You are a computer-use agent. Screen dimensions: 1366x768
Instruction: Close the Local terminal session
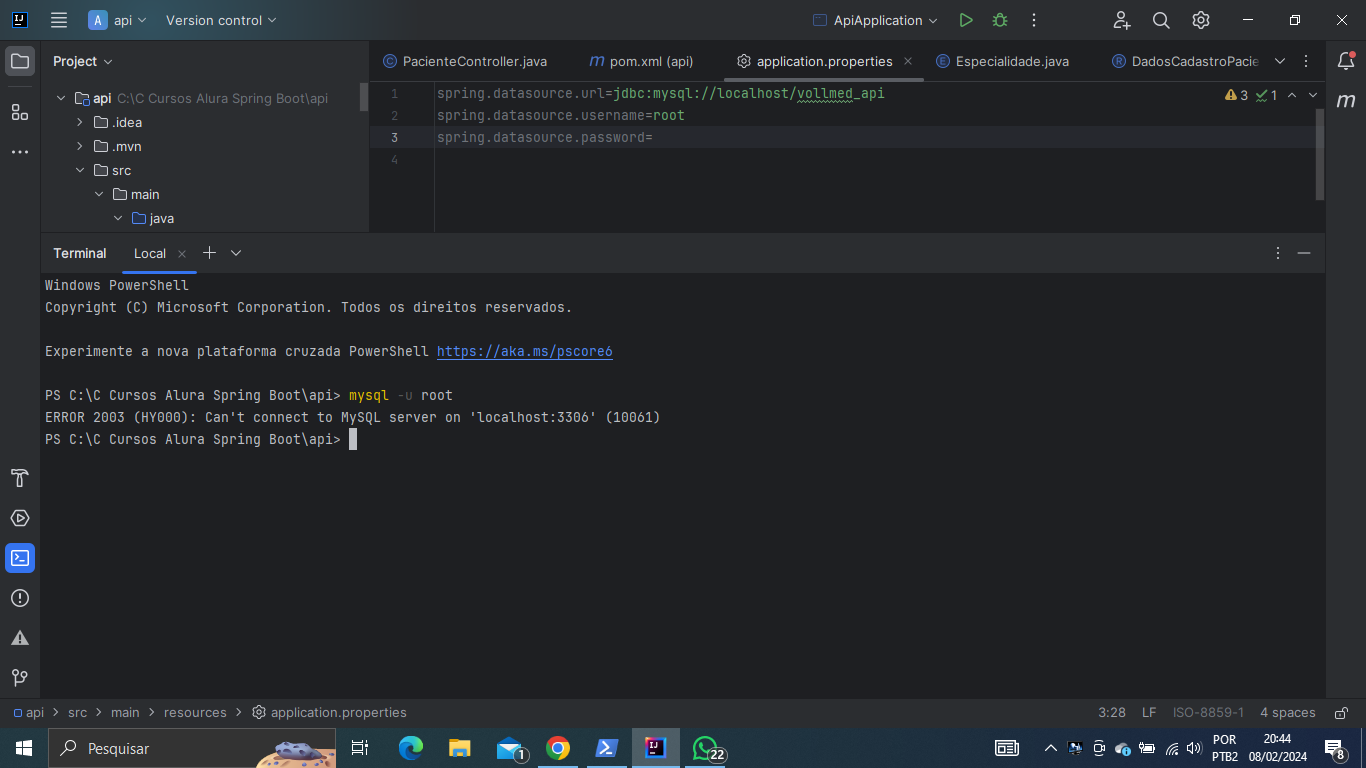[182, 254]
